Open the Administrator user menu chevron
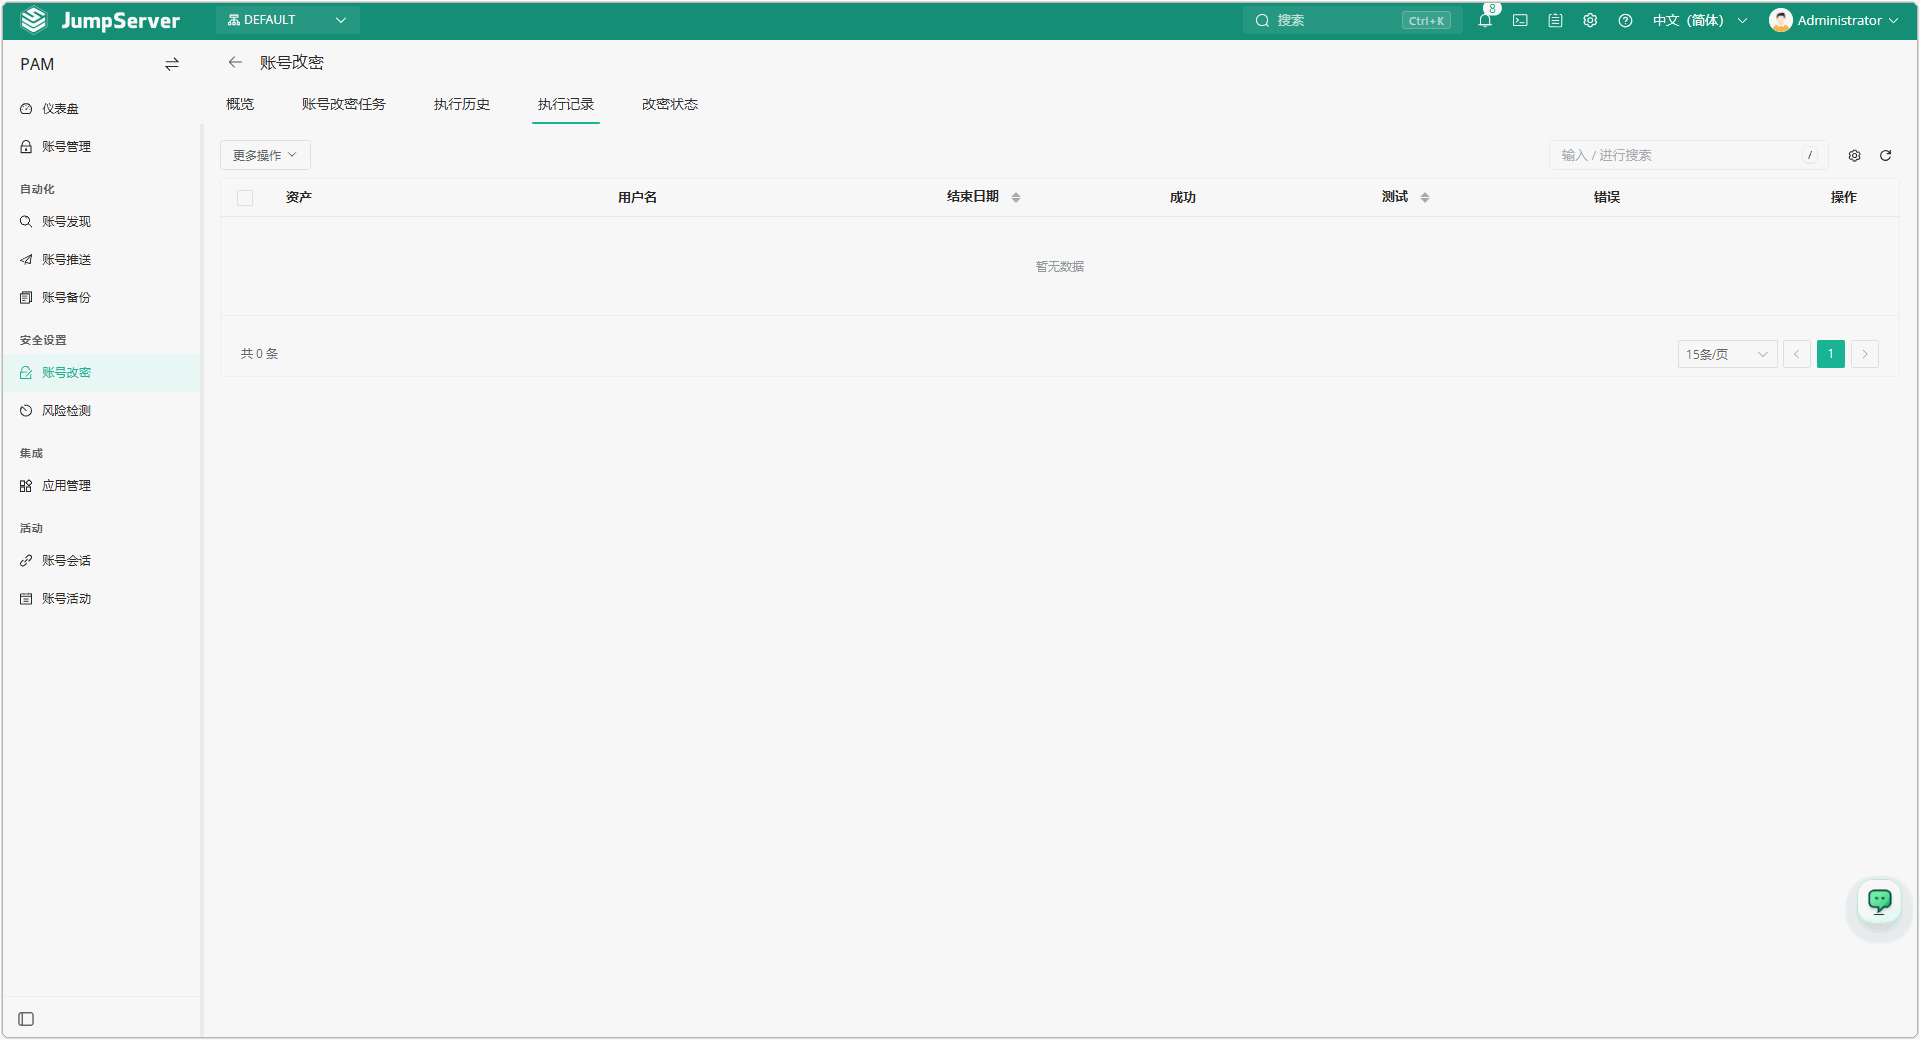This screenshot has width=1920, height=1040. tap(1893, 20)
